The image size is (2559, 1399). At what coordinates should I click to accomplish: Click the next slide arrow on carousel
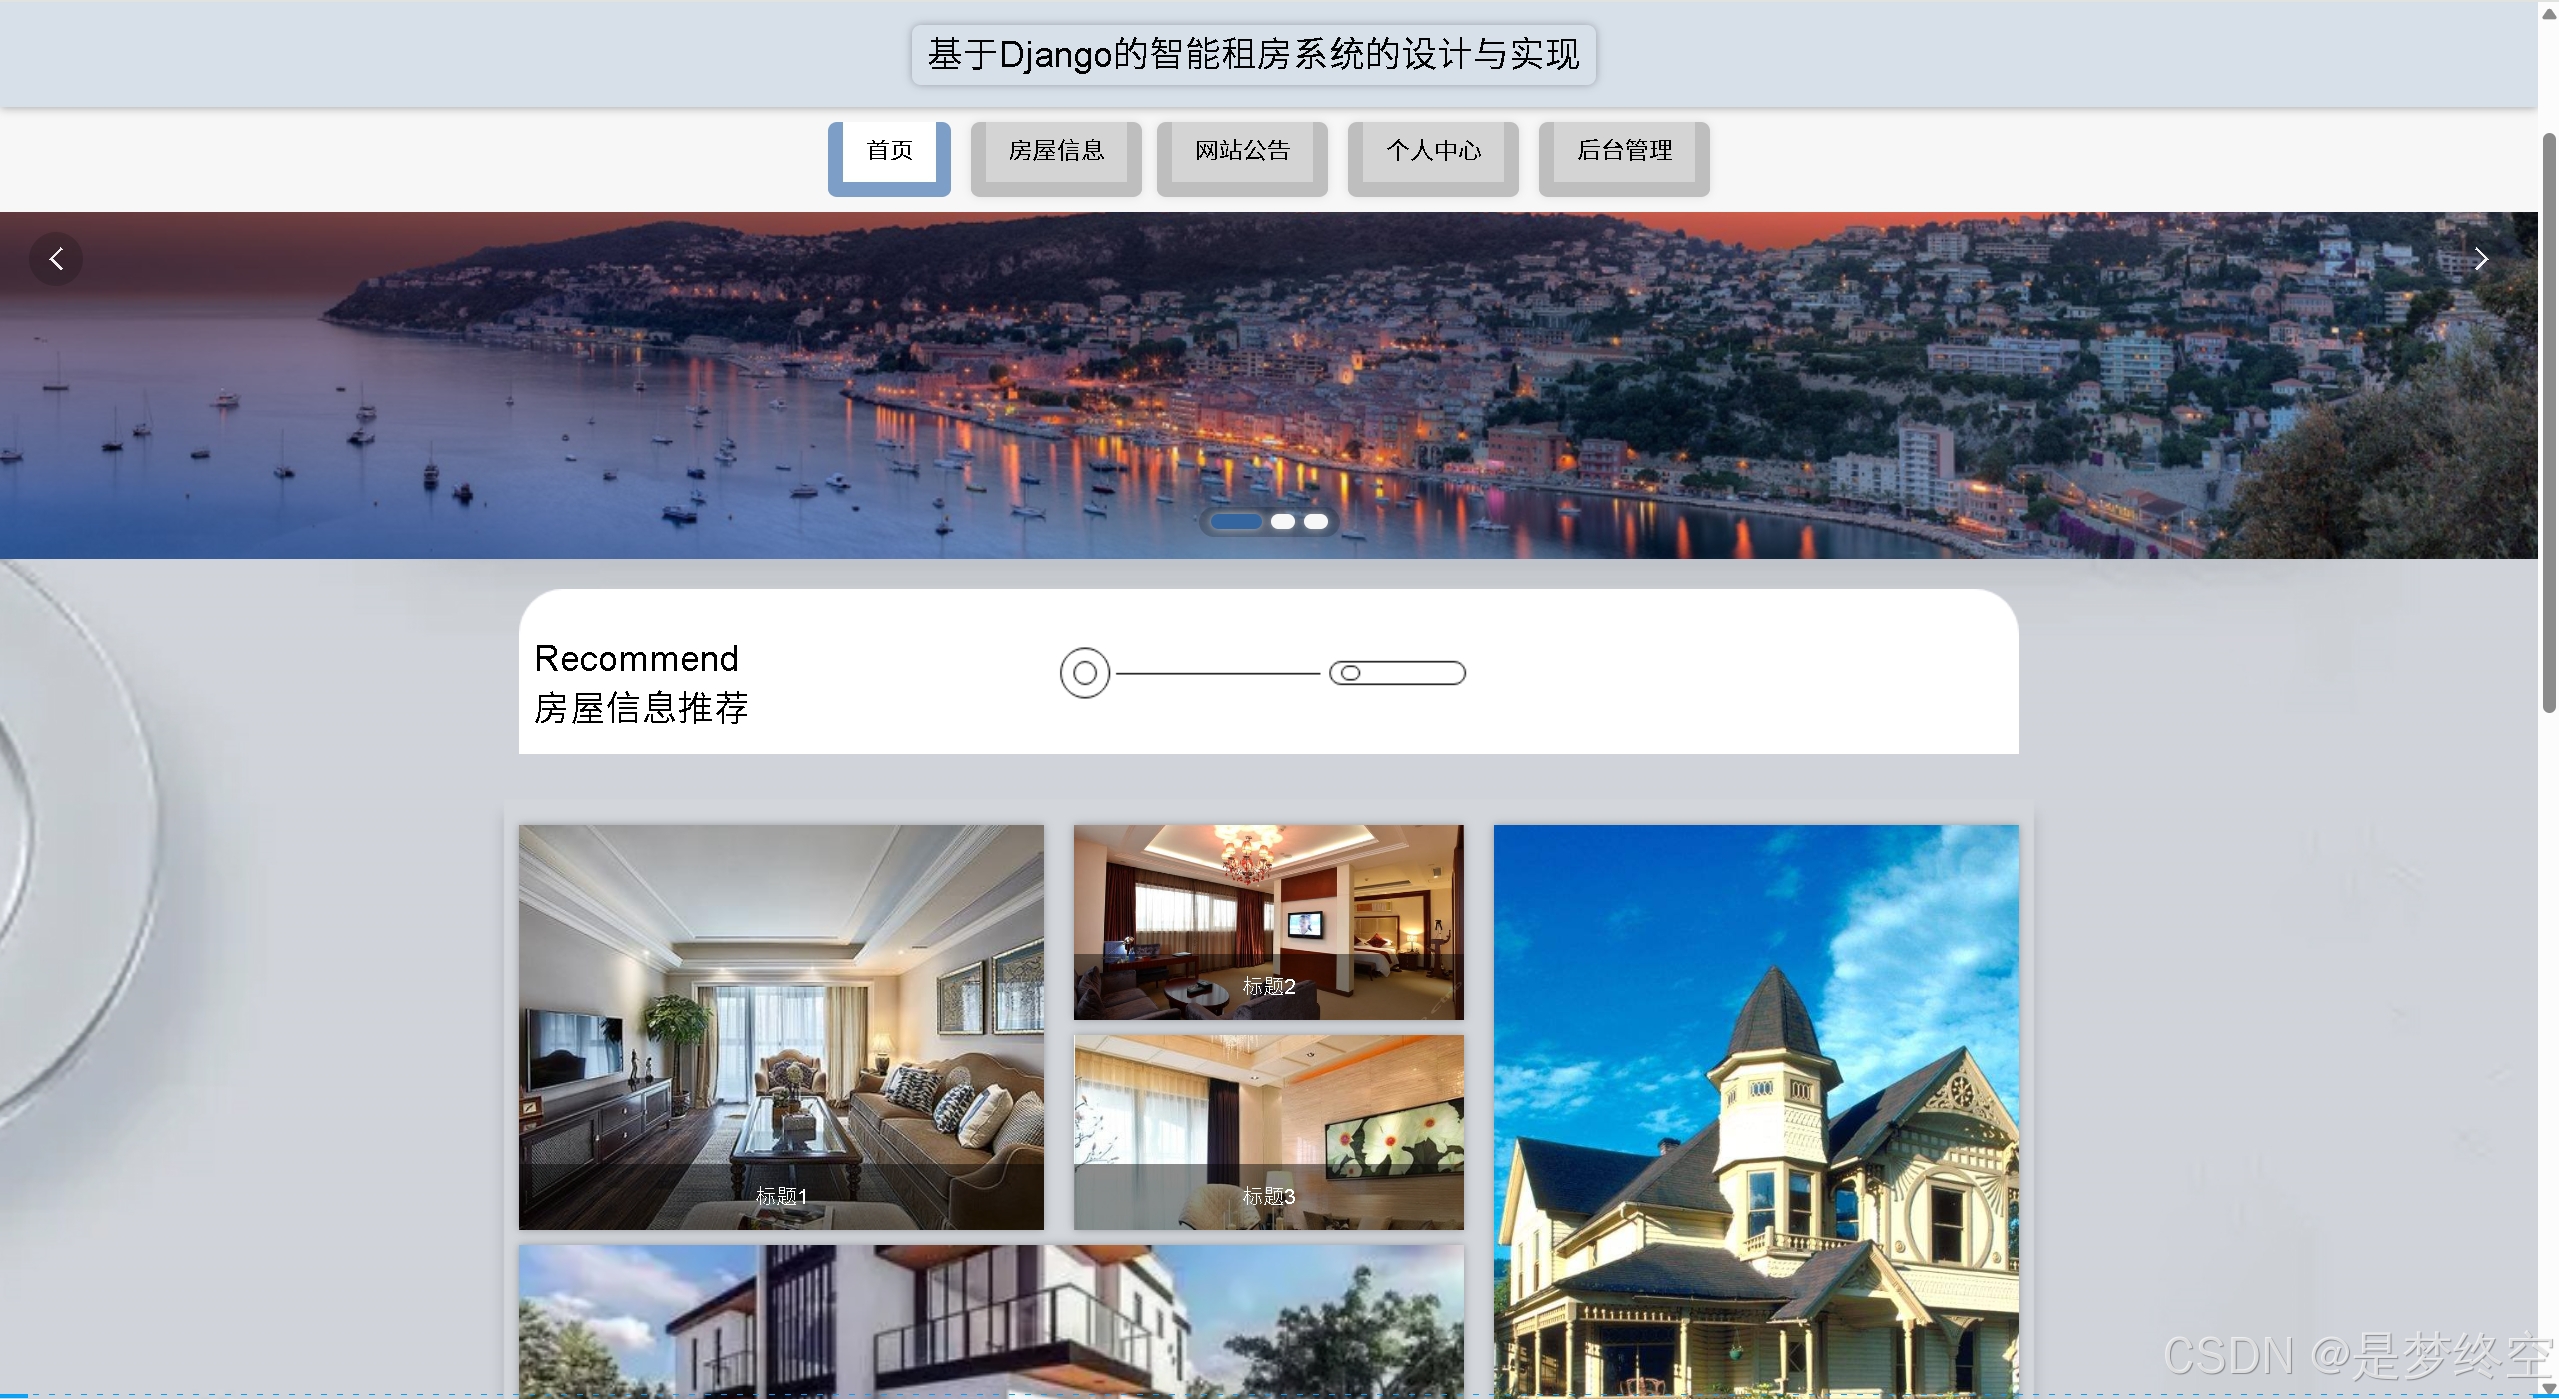coord(2480,260)
